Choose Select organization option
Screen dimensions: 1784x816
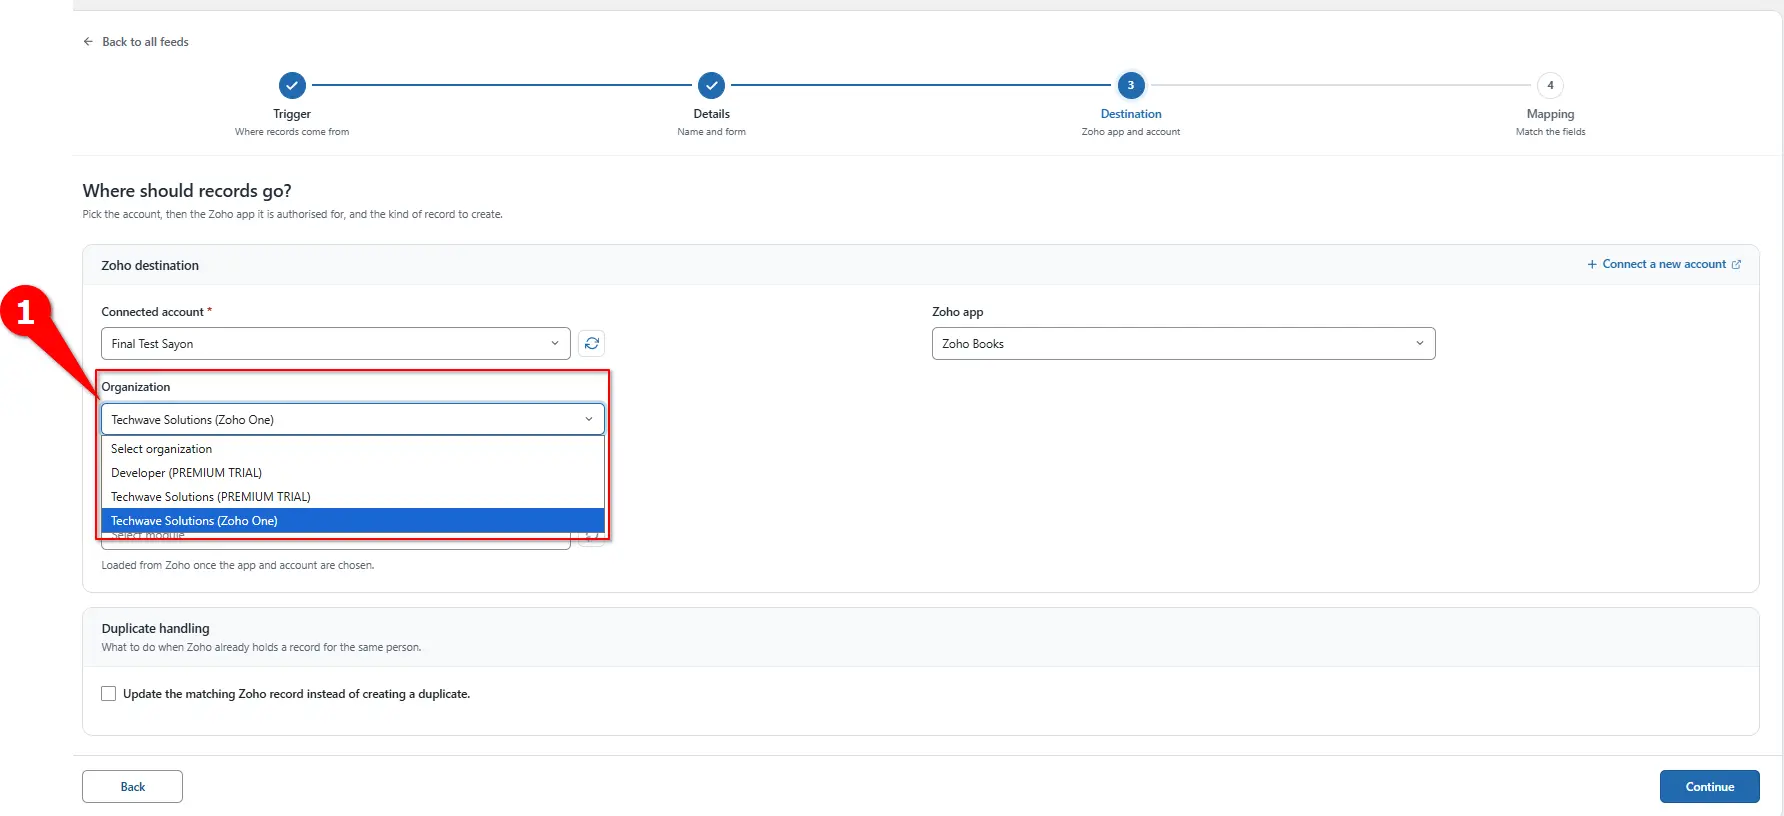pyautogui.click(x=353, y=449)
